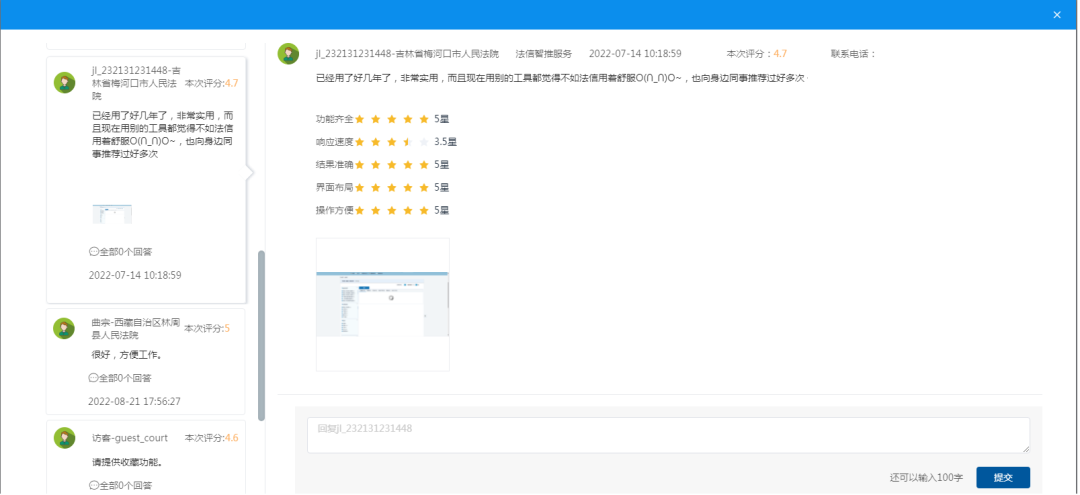Select the 曲宗-西藏自治区林周县人民法院 review
Screen dimensions: 1080x495
(x=145, y=361)
